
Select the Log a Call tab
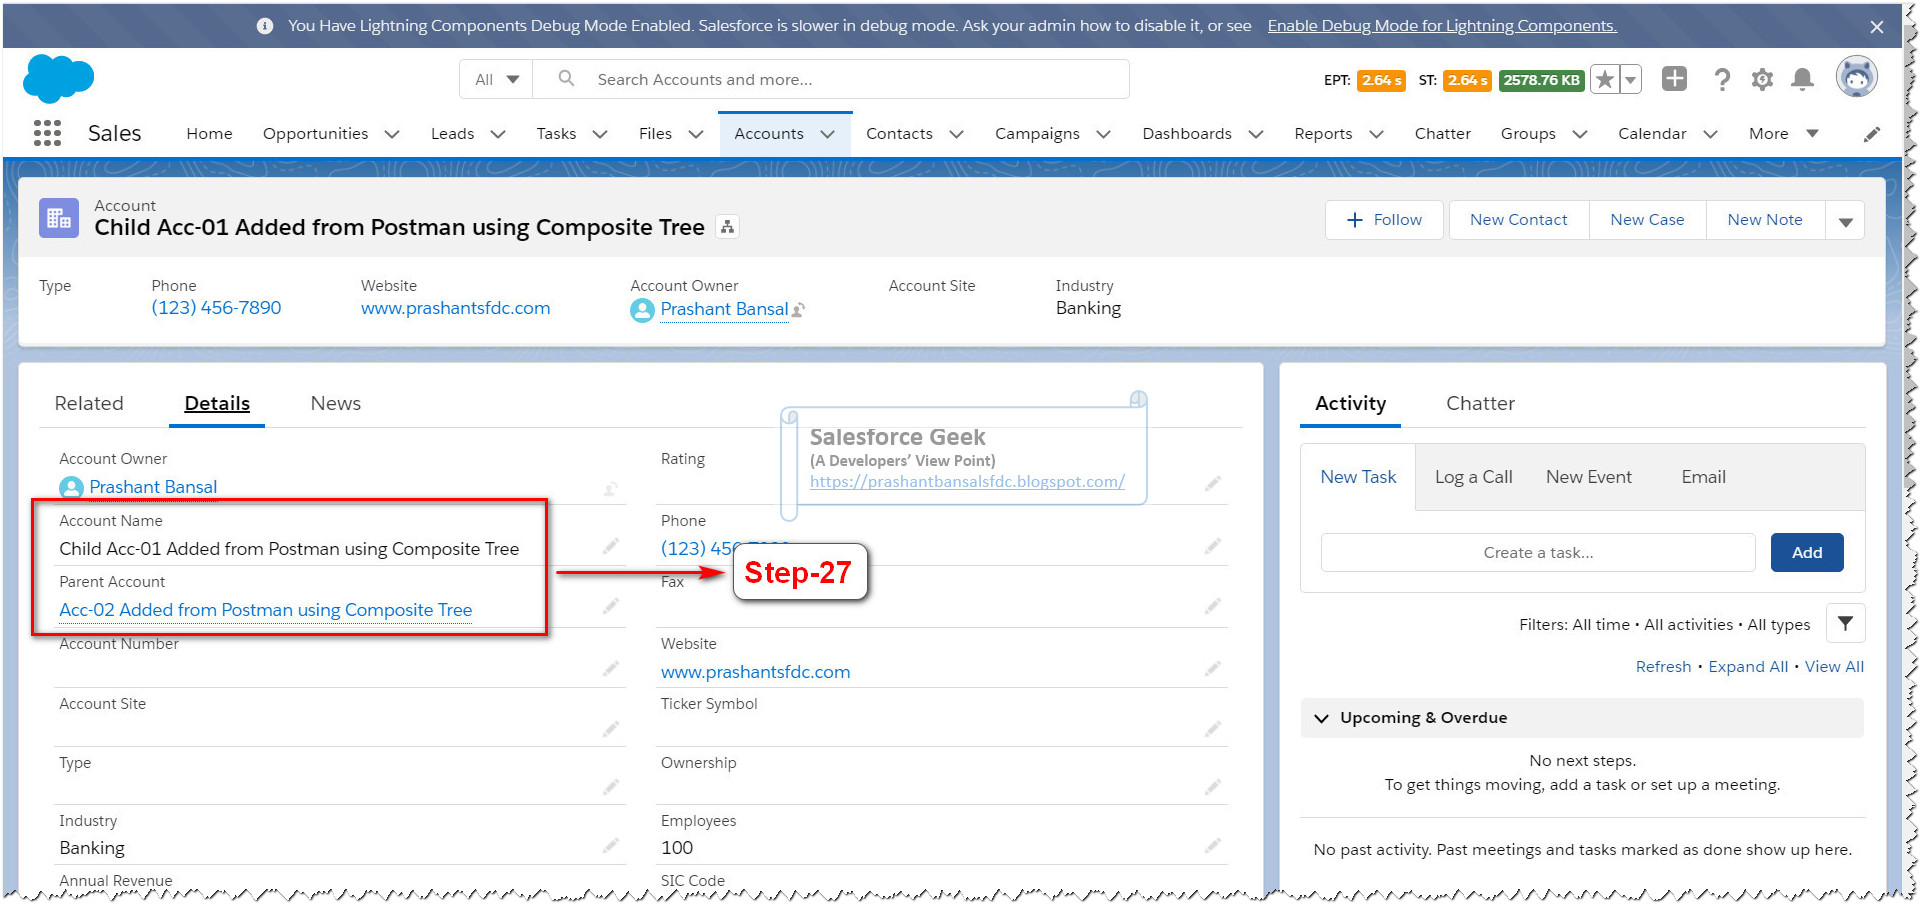(1473, 477)
